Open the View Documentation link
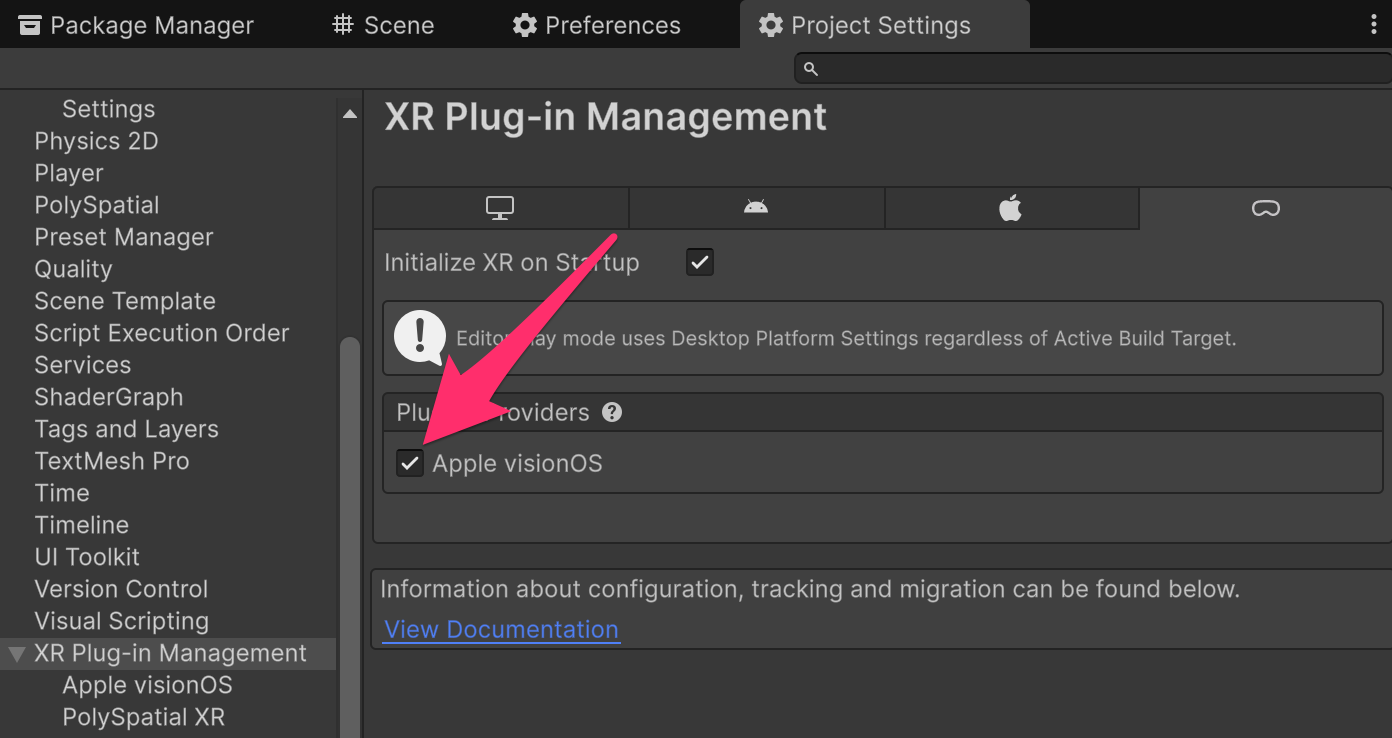 coord(501,629)
